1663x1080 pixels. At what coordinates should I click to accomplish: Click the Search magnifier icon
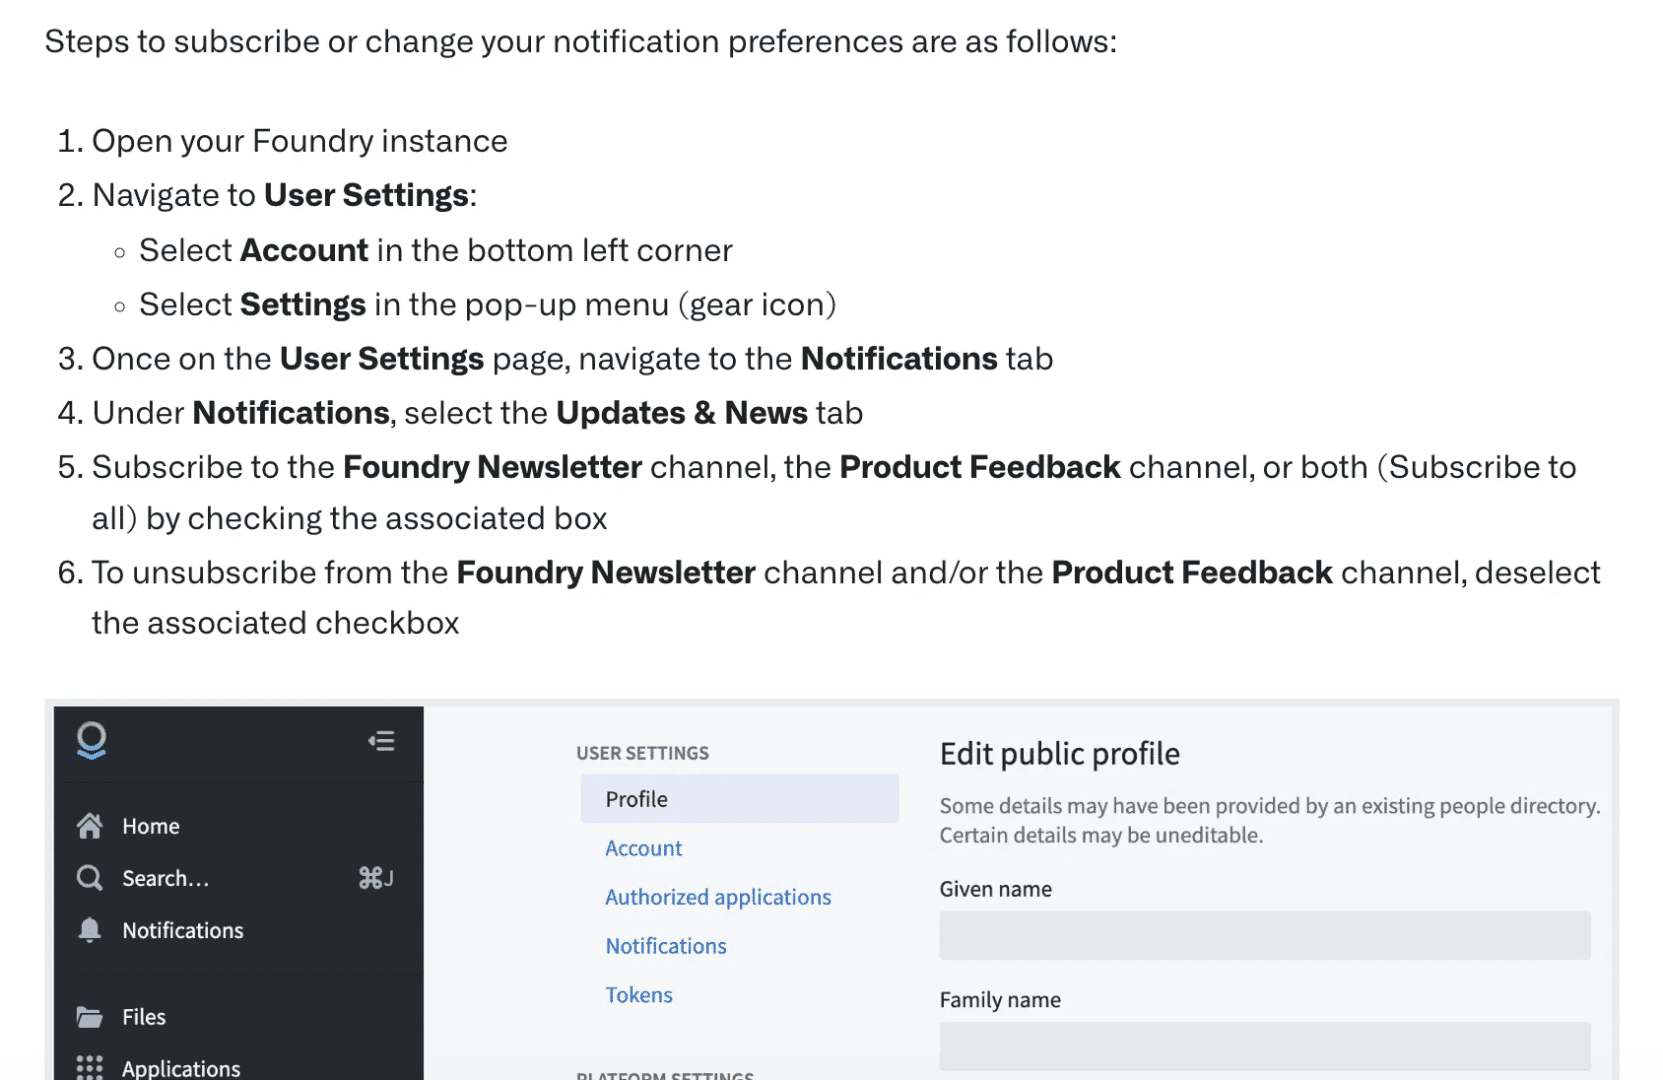tap(89, 878)
